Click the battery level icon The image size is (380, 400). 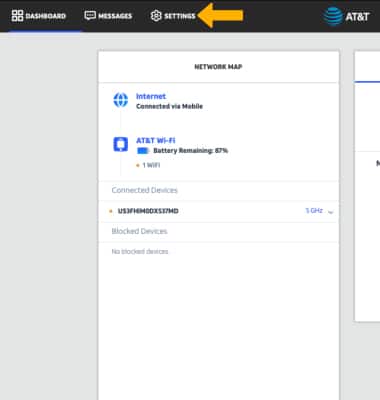pyautogui.click(x=143, y=151)
